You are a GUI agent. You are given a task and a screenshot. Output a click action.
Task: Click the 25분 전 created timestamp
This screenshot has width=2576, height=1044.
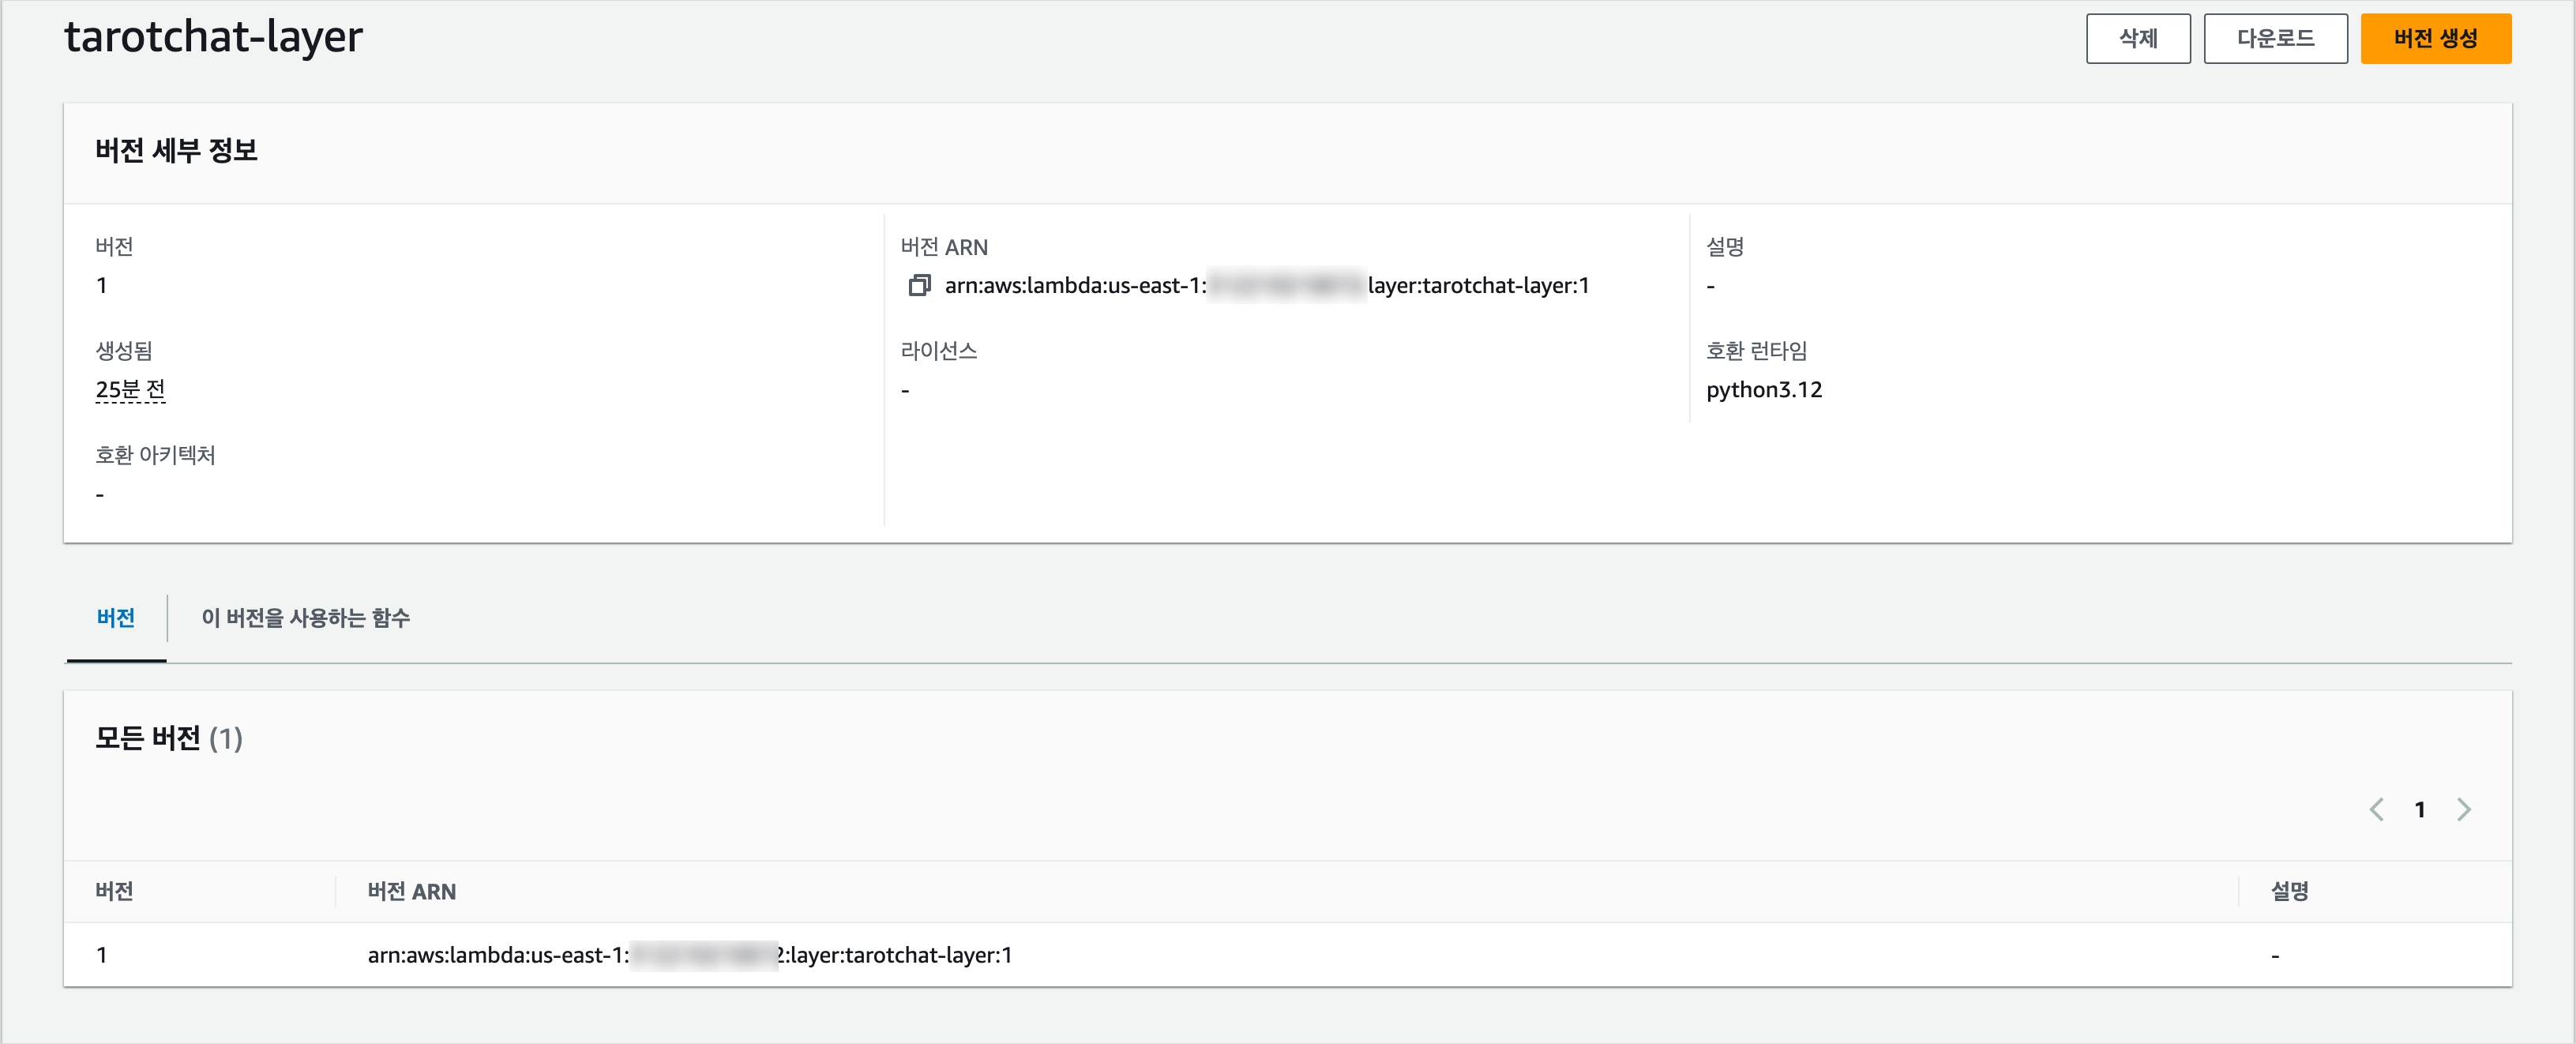tap(130, 389)
